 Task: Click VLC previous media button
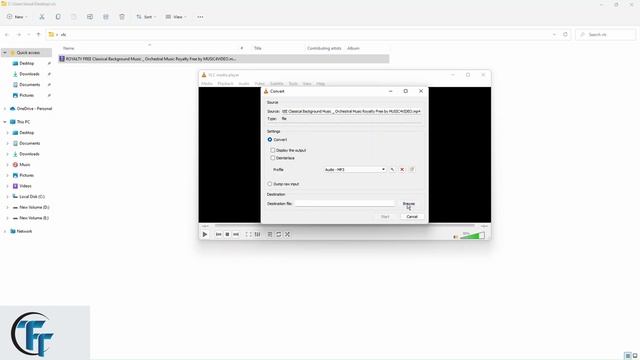[x=218, y=234]
